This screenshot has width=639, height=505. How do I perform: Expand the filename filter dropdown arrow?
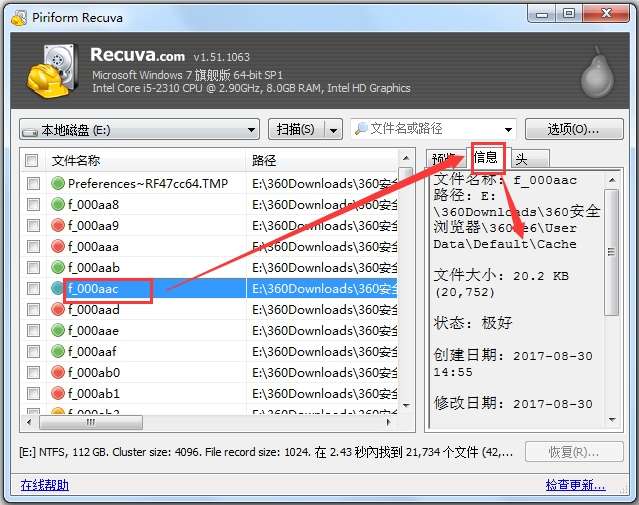508,130
